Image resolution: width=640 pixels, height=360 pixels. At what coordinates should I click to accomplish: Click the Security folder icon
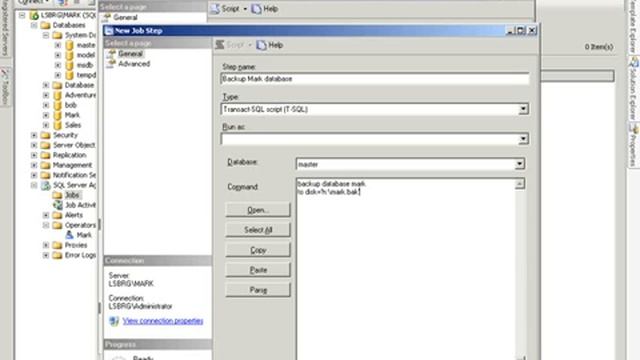46,135
